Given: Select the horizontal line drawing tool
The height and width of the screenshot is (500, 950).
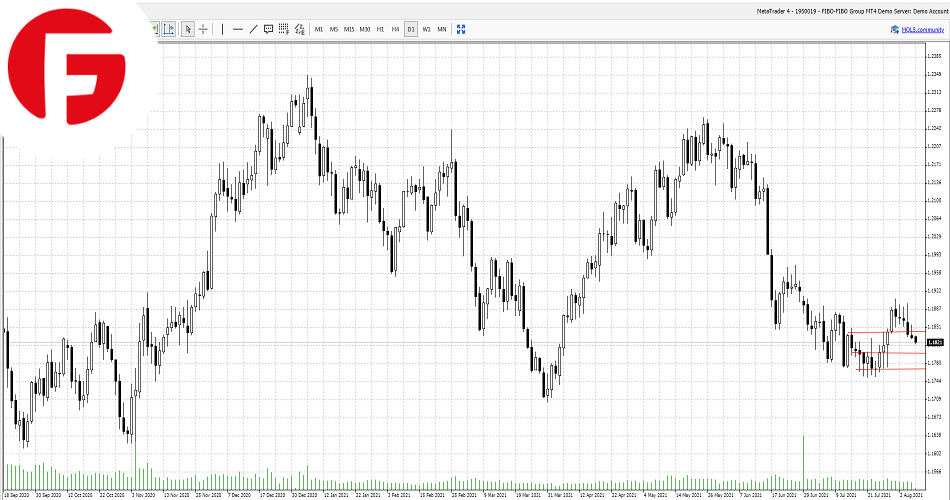Looking at the screenshot, I should pyautogui.click(x=238, y=29).
